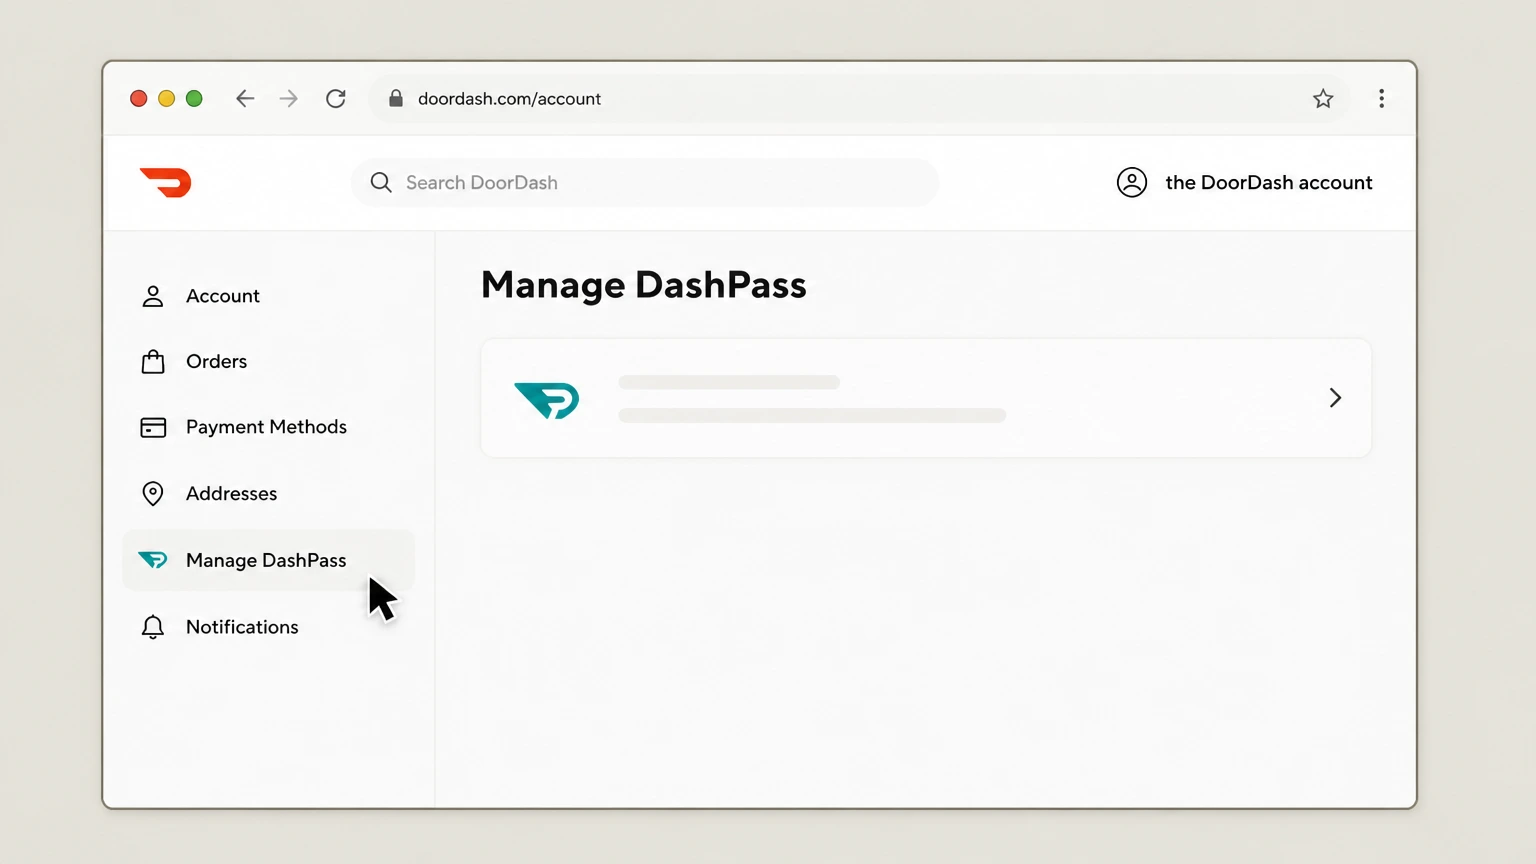This screenshot has height=864, width=1536.
Task: Click the Notifications bell icon
Action: (x=153, y=627)
